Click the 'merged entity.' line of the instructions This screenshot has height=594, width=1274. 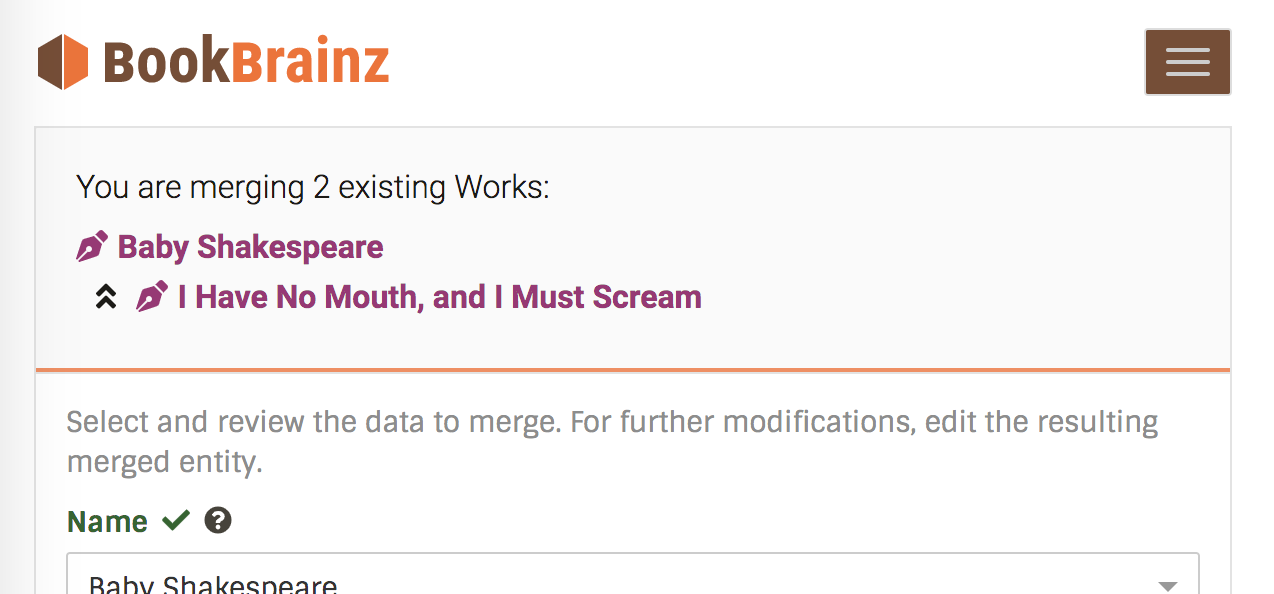(x=165, y=463)
